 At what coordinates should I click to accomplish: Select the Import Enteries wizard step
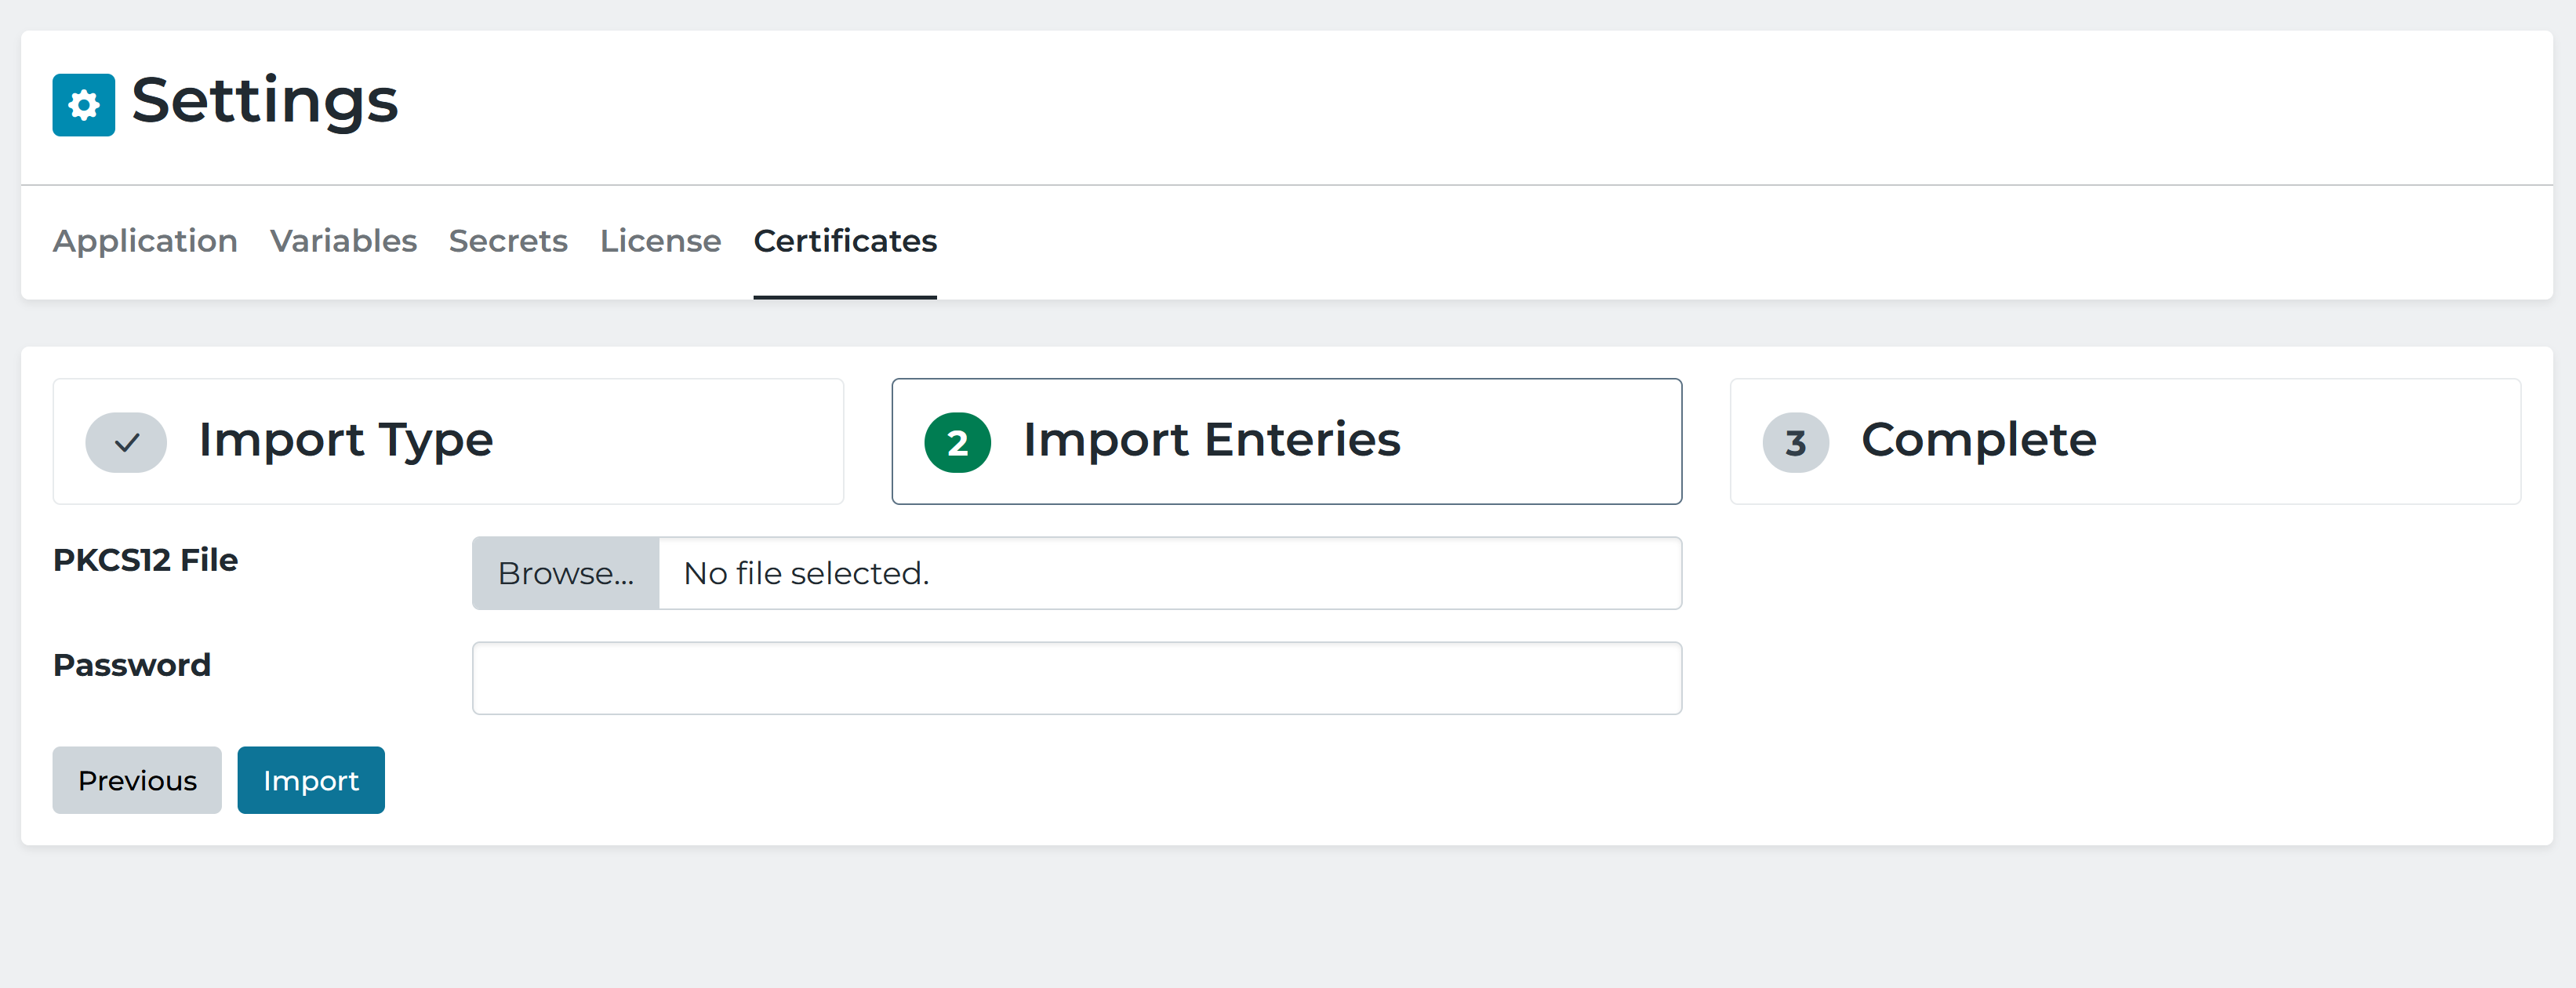click(1287, 441)
